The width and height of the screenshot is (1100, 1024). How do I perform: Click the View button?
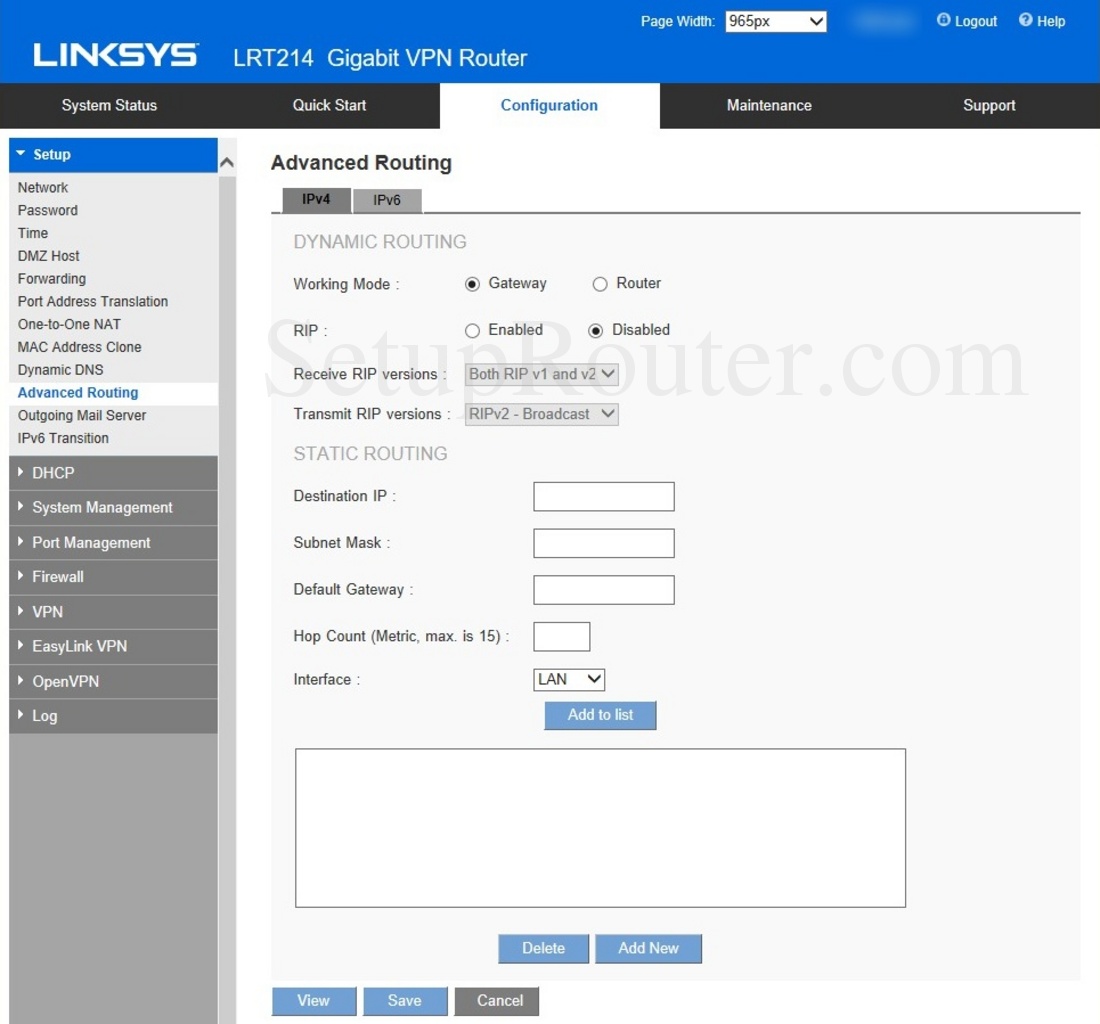click(x=314, y=1002)
